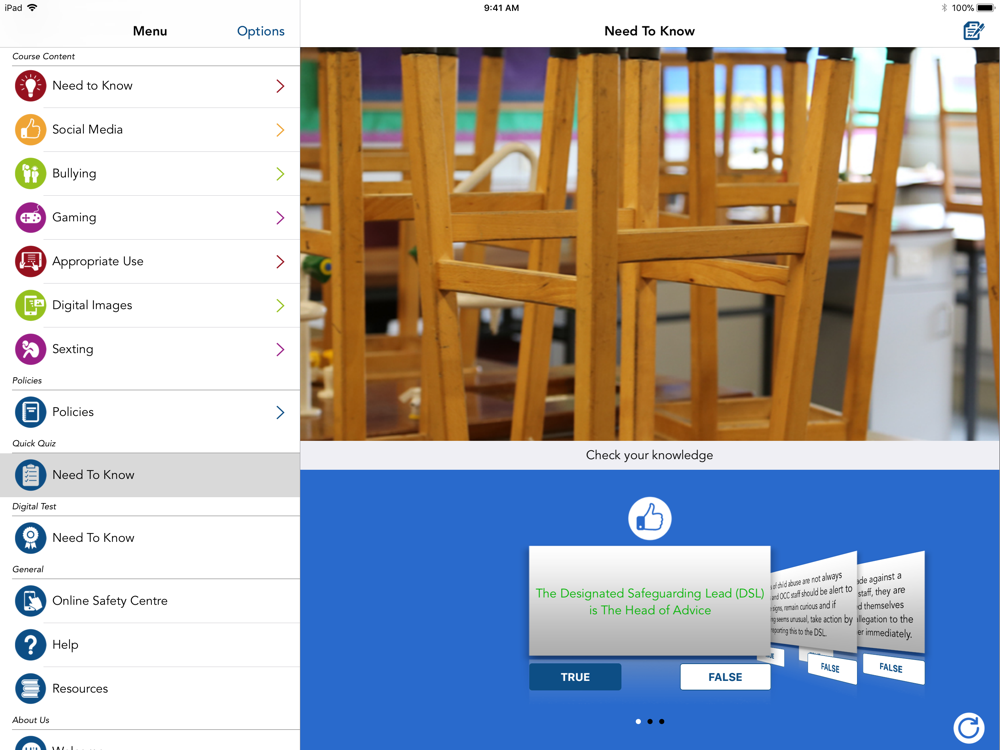The height and width of the screenshot is (750, 1000).
Task: Tap the Digital Images icon
Action: (x=31, y=305)
